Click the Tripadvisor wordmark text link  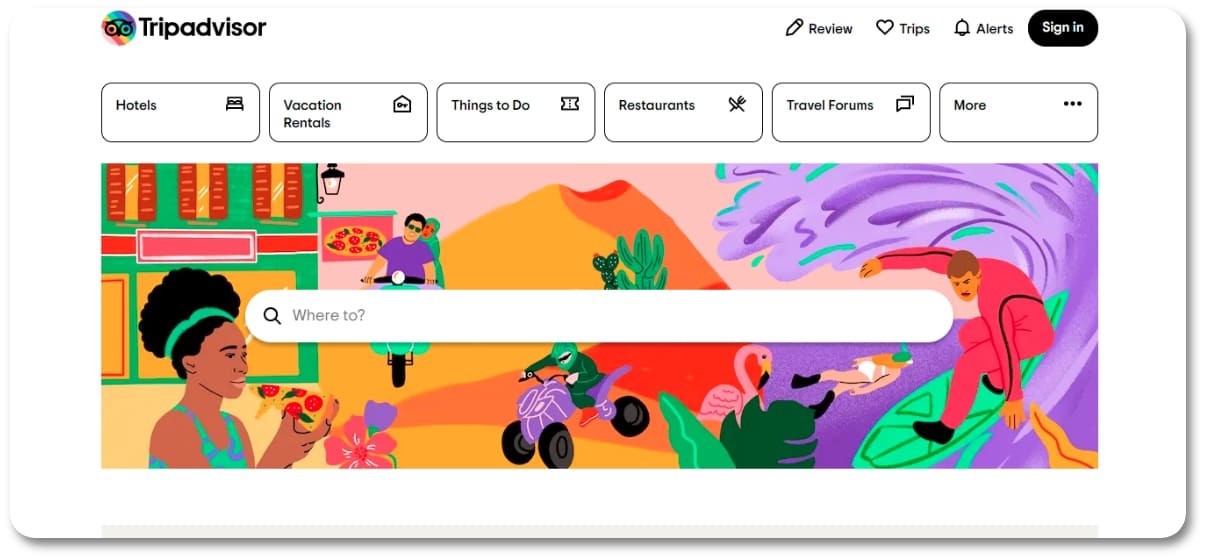(x=203, y=28)
